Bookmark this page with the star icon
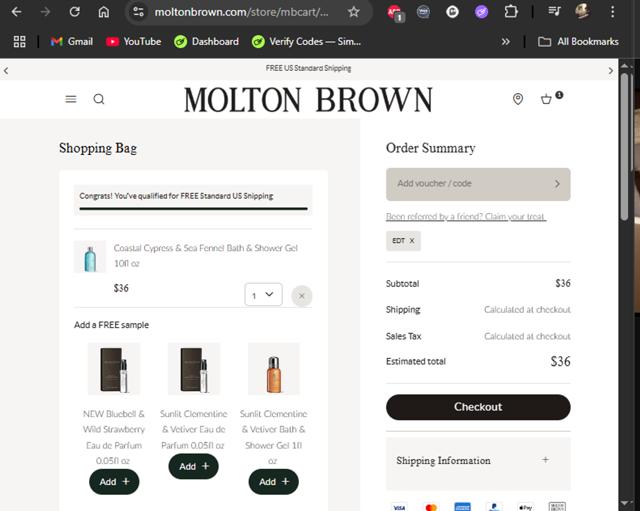 [353, 12]
